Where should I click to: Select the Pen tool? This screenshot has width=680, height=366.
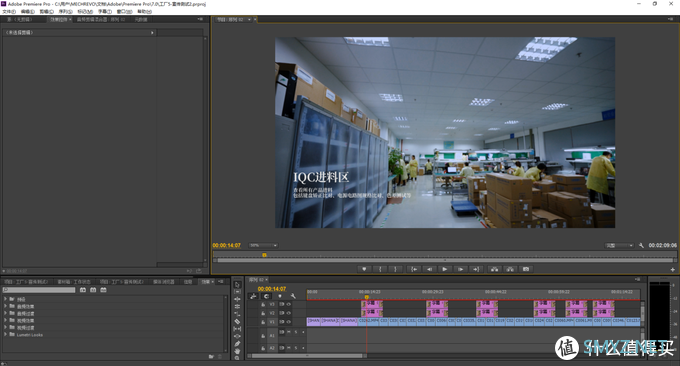(x=237, y=343)
